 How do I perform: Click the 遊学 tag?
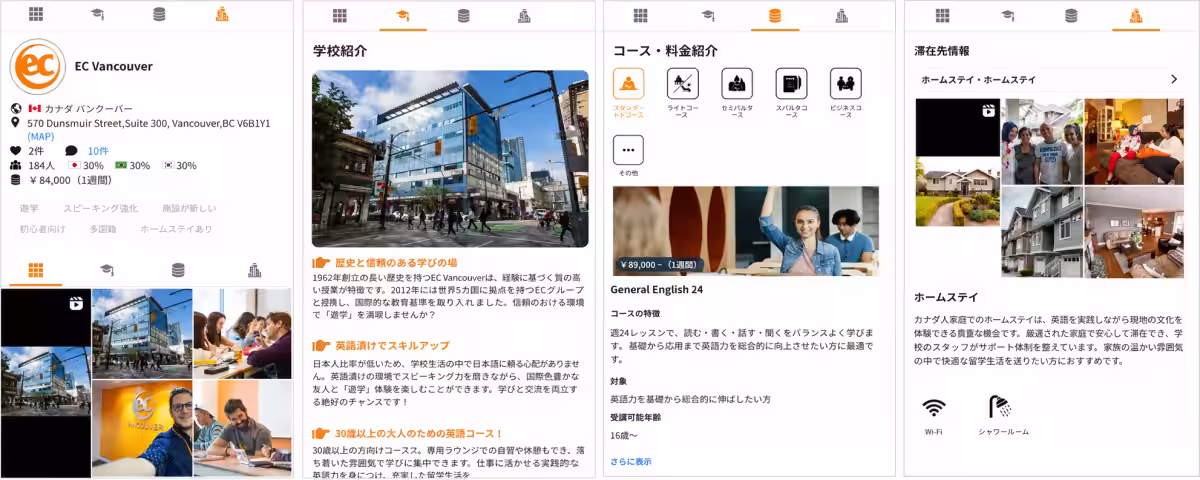coord(29,208)
